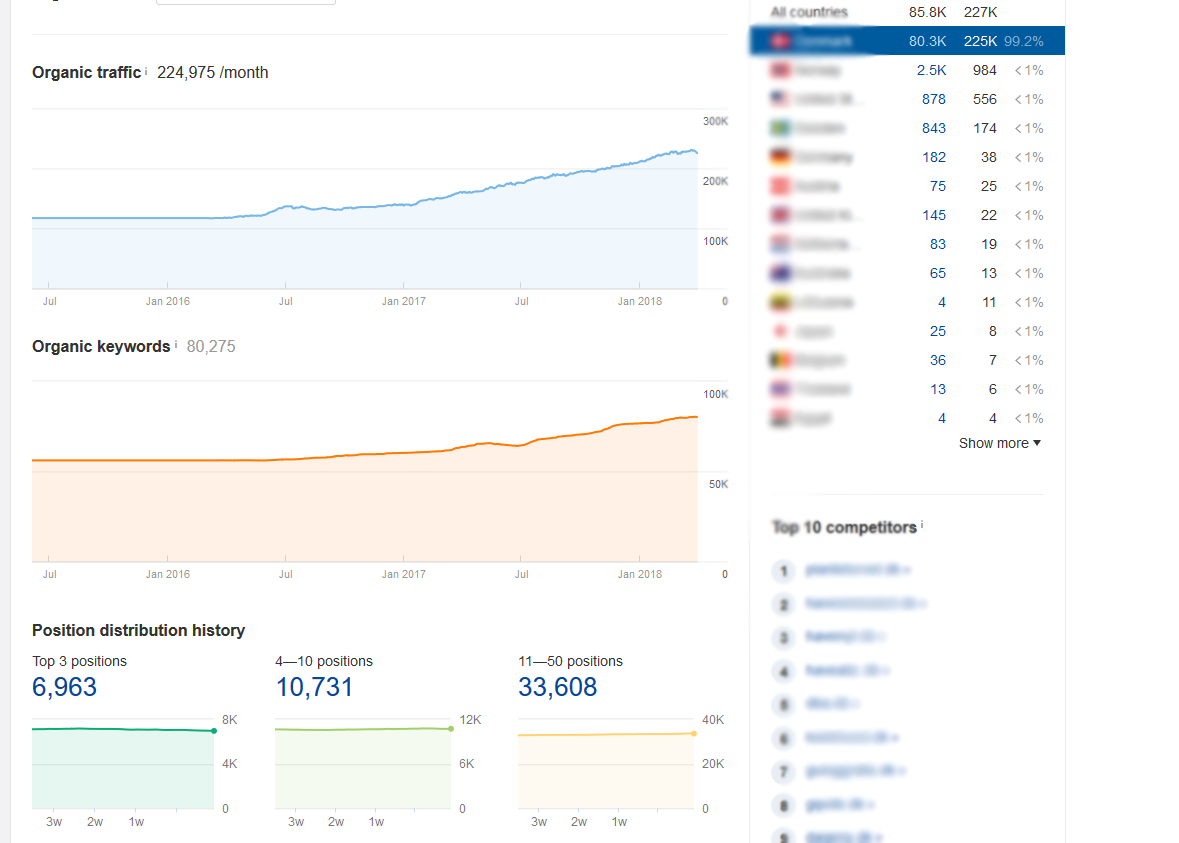
Task: Open the partially visible dropdown box at top
Action: click(x=245, y=2)
